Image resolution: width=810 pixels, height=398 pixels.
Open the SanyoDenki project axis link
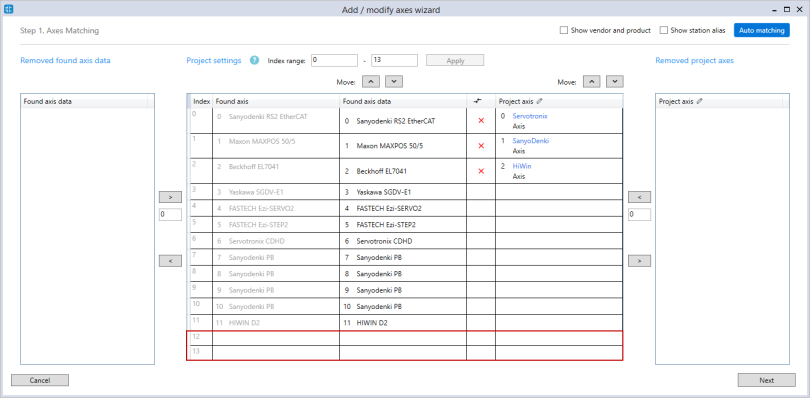click(x=531, y=141)
